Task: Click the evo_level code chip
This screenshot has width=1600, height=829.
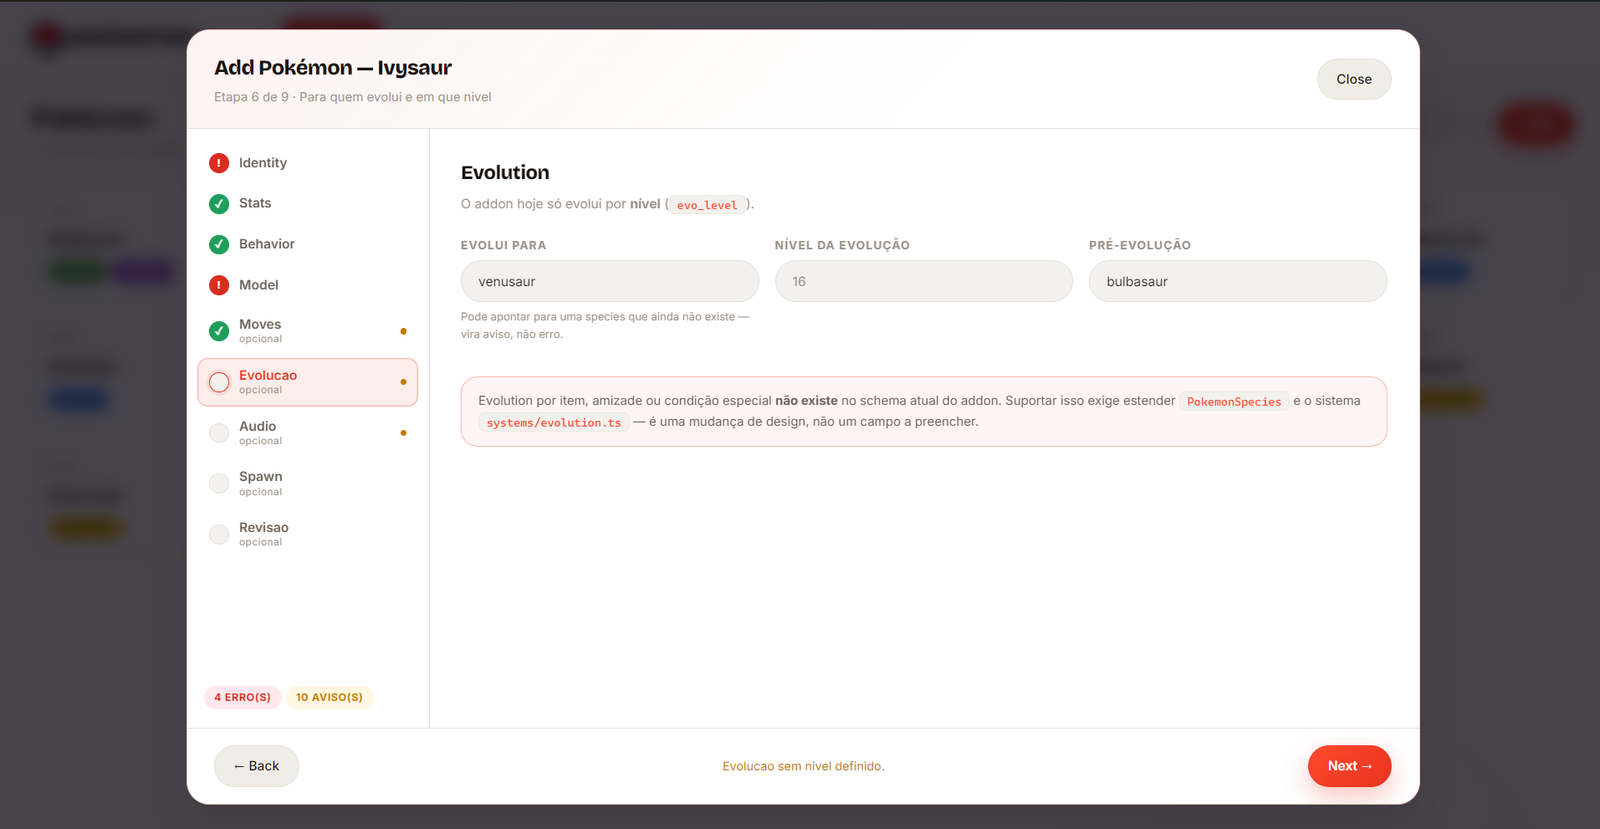Action: tap(707, 205)
